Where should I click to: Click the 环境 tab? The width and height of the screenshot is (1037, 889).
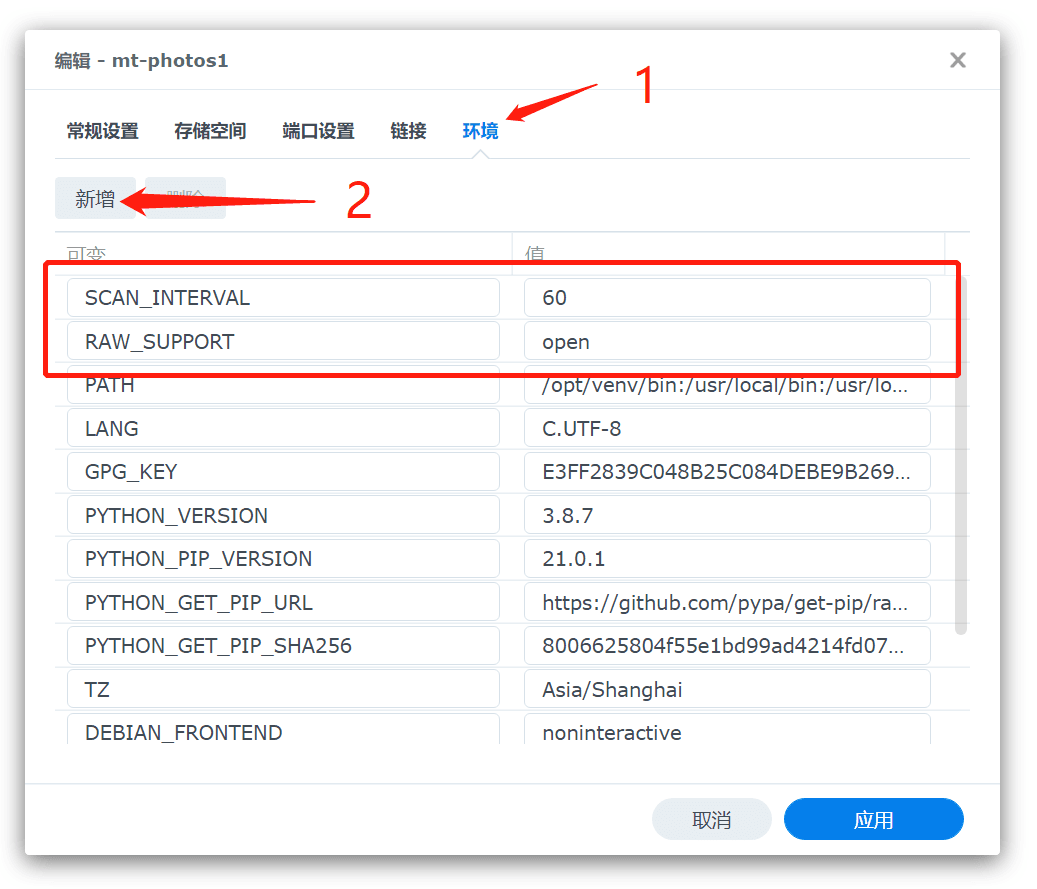click(480, 131)
